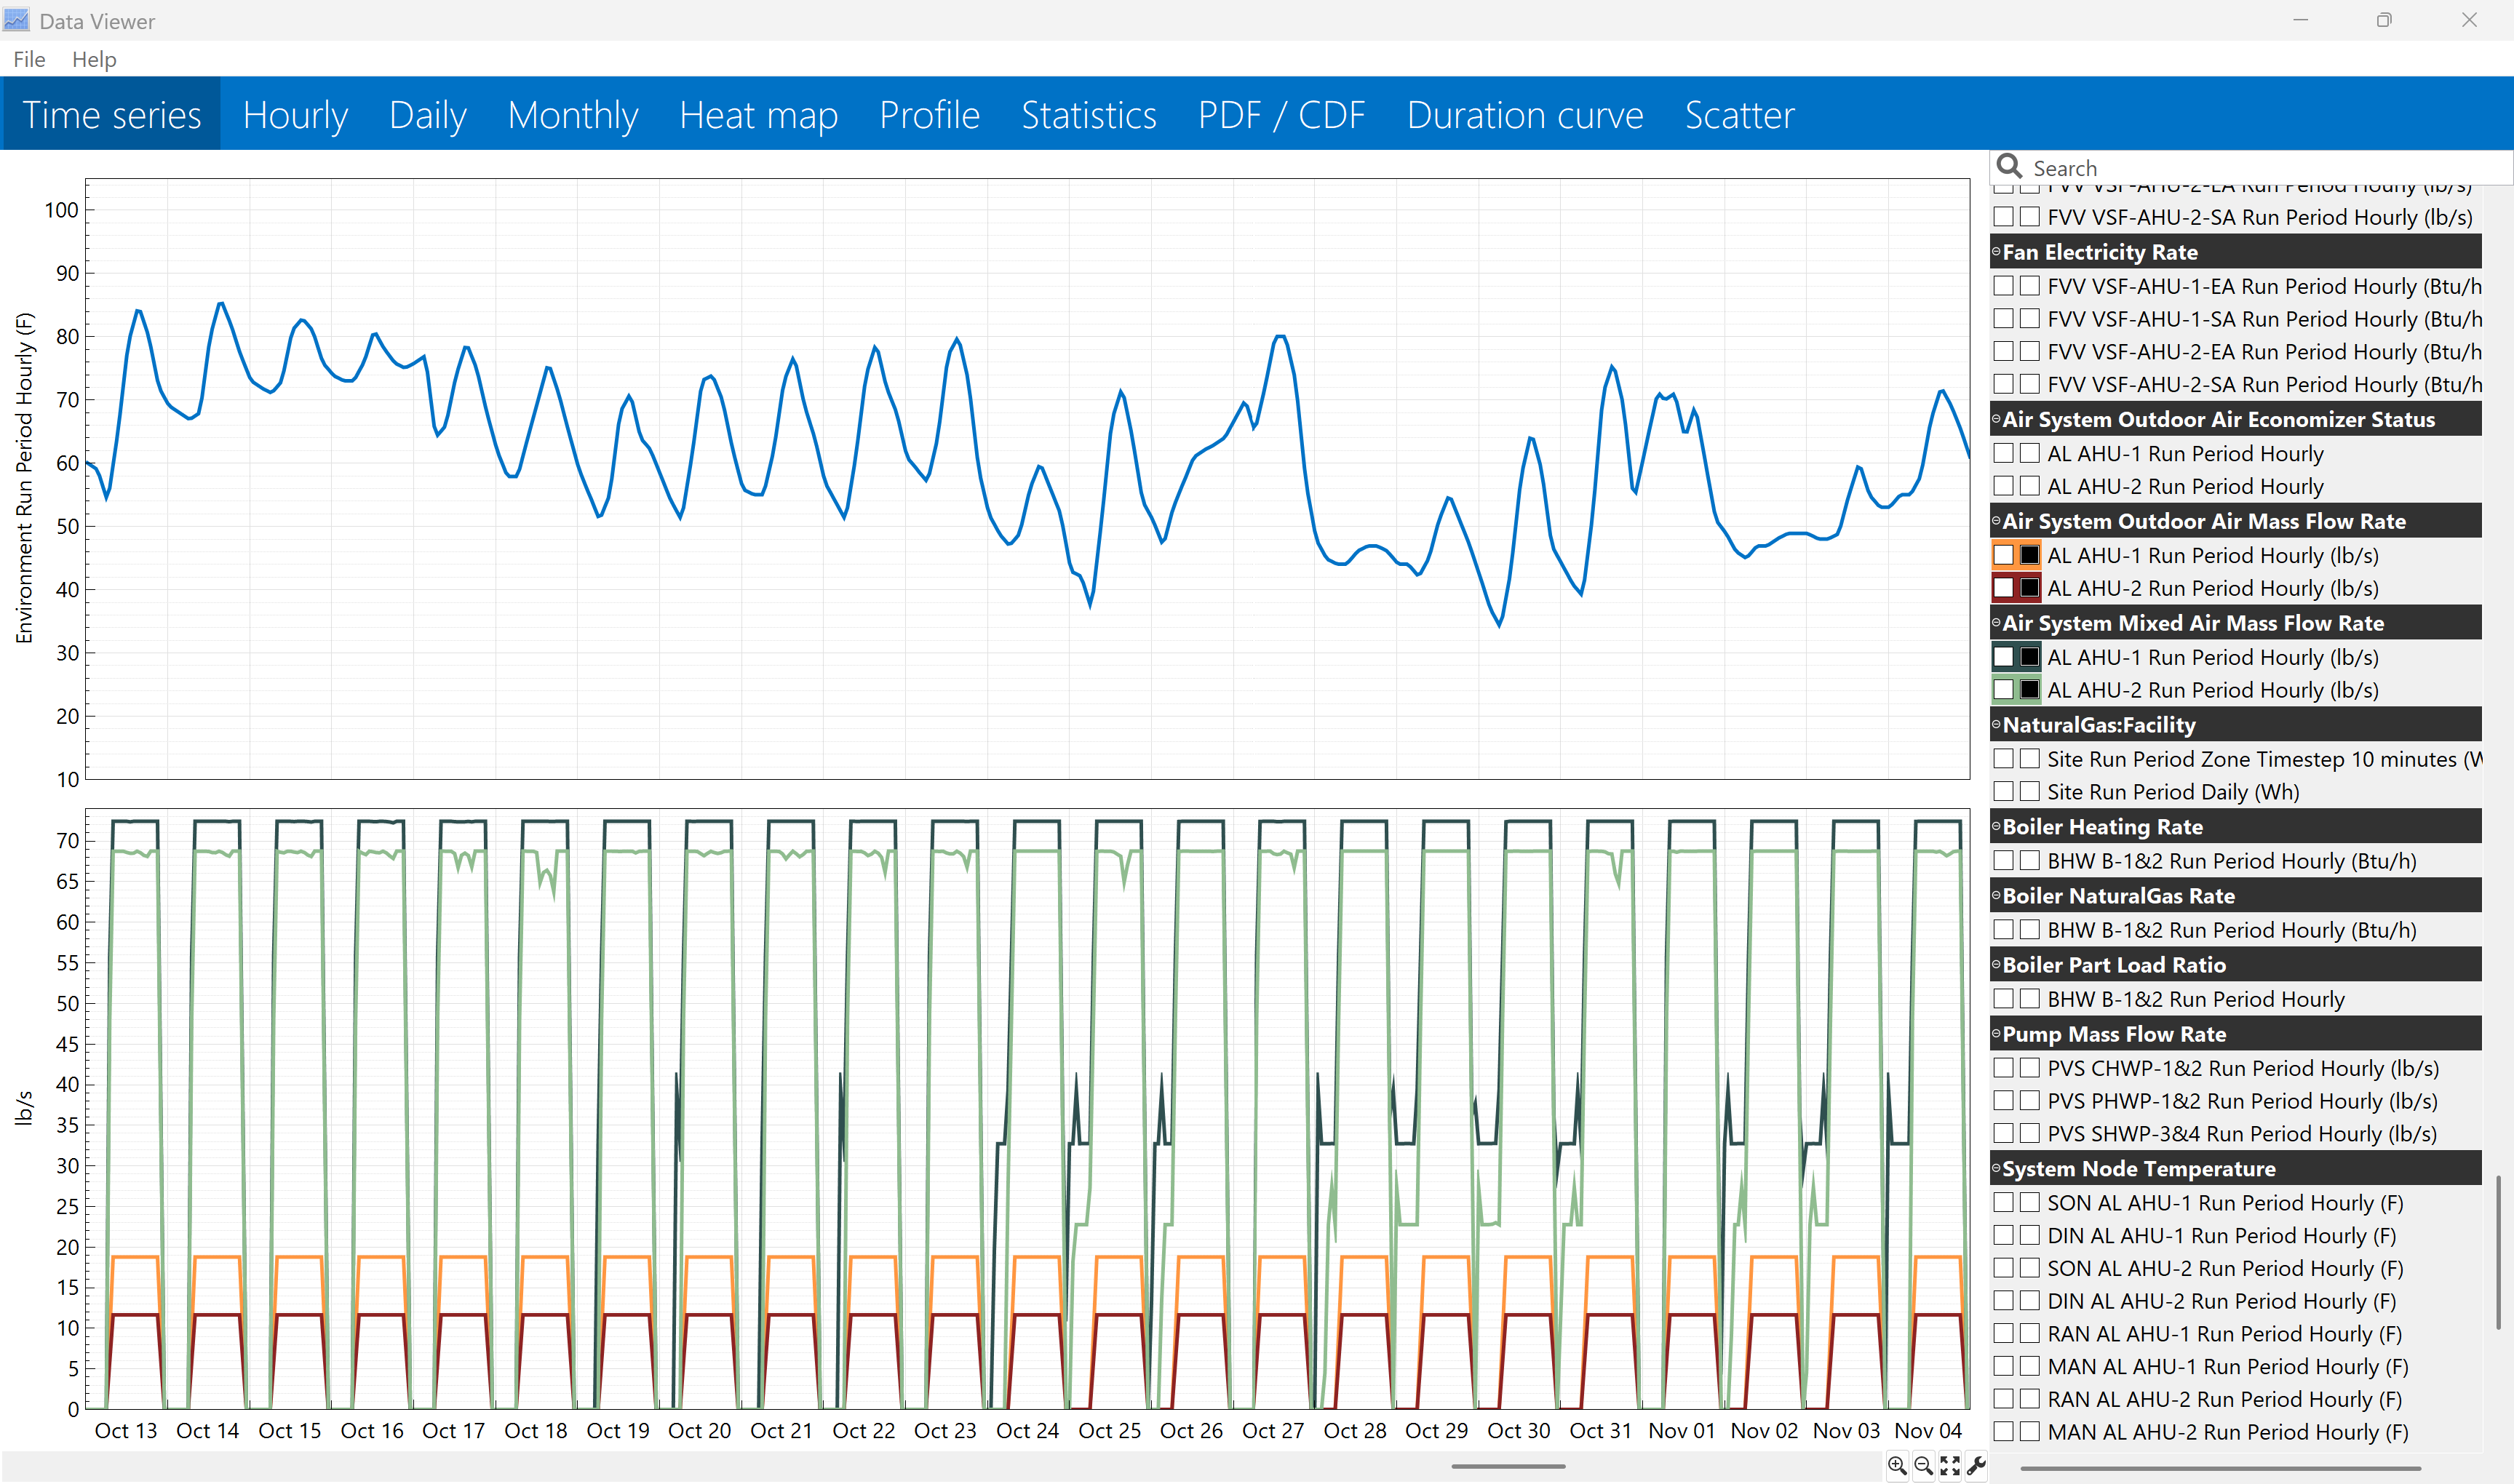Image resolution: width=2514 pixels, height=1484 pixels.
Task: Open the Statistics tab
Action: tap(1089, 114)
